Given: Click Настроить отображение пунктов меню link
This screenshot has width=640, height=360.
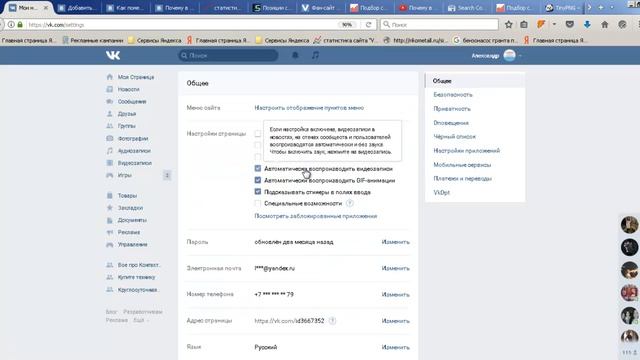Looking at the screenshot, I should click(x=309, y=108).
